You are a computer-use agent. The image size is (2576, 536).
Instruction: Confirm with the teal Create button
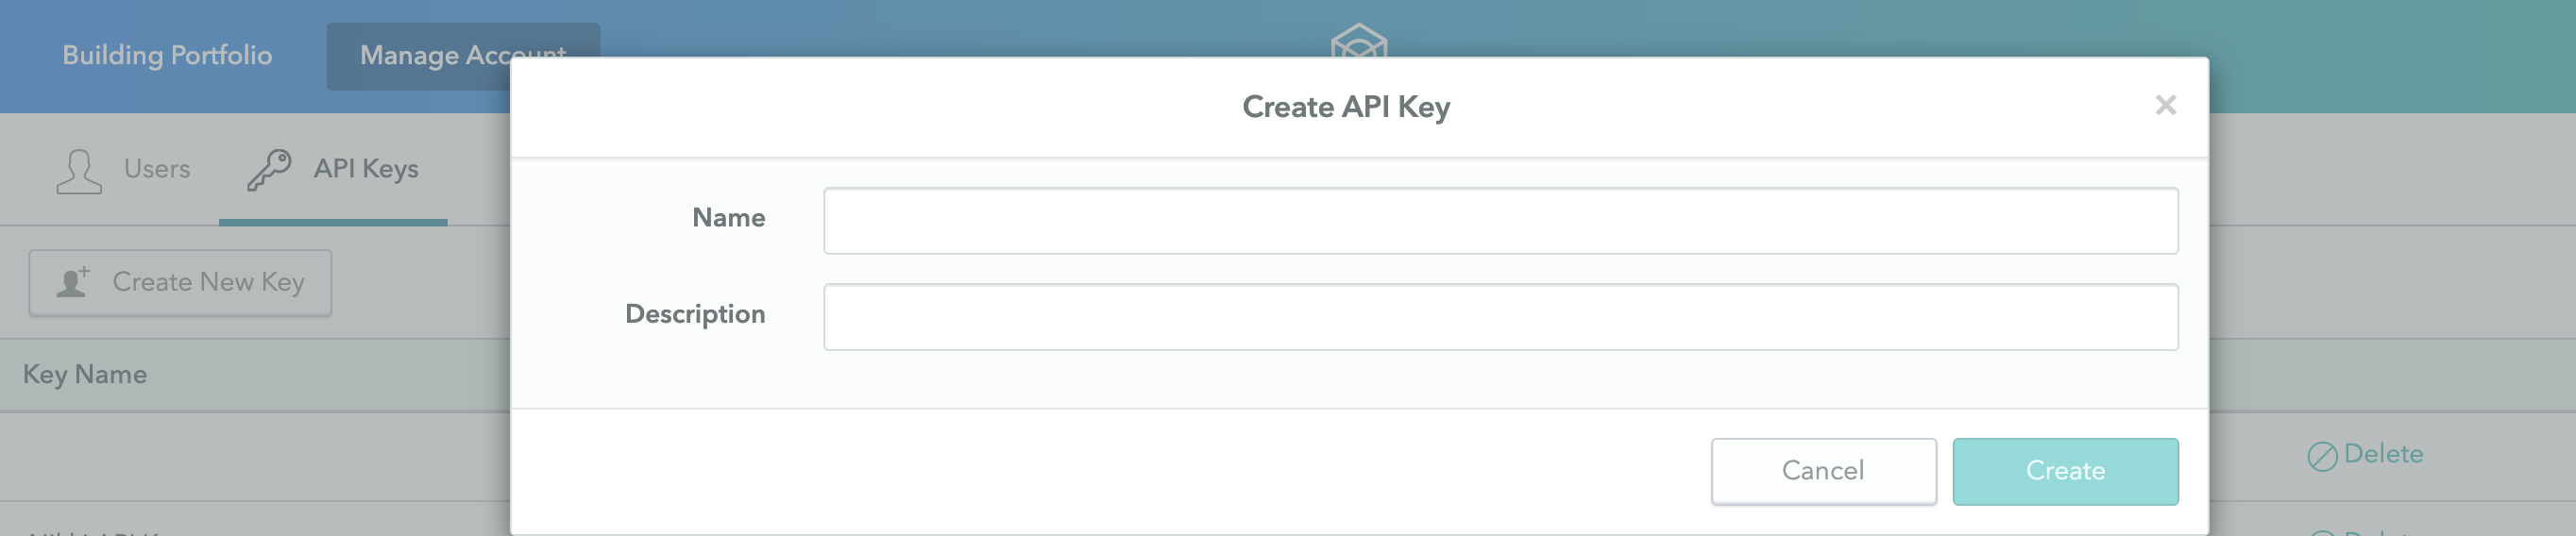pos(2065,471)
